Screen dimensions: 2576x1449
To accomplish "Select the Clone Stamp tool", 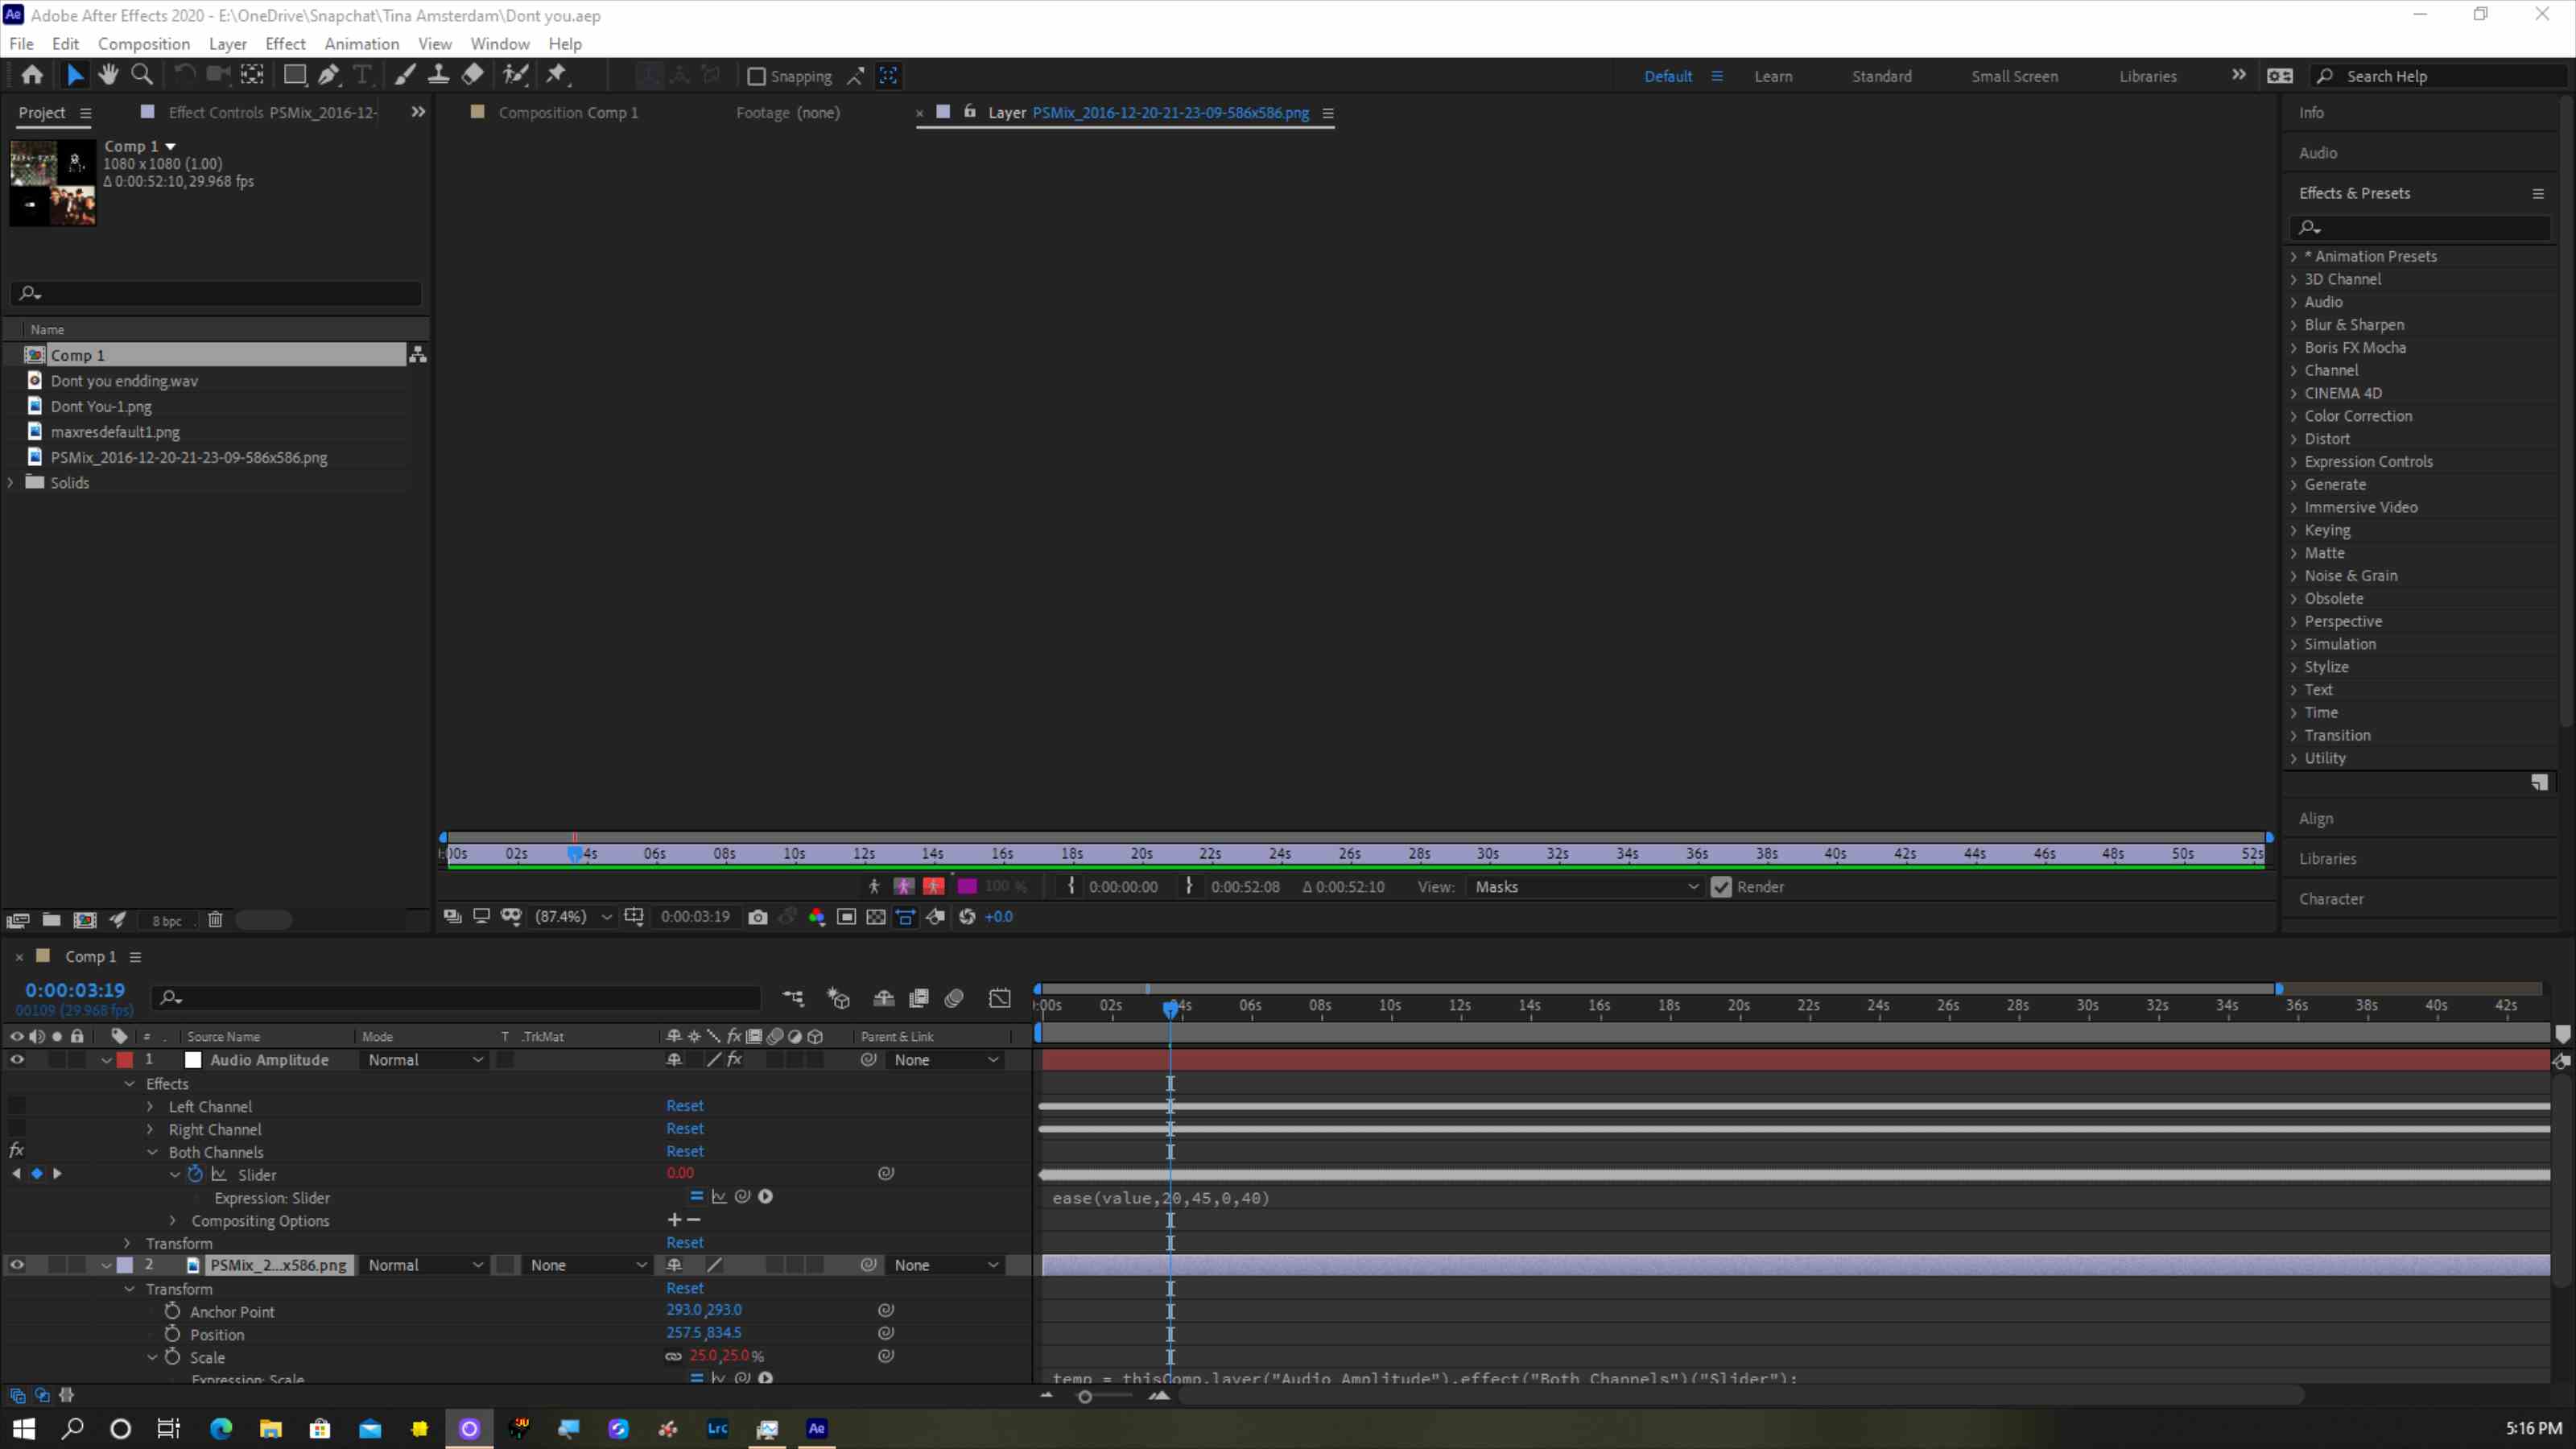I will [439, 74].
